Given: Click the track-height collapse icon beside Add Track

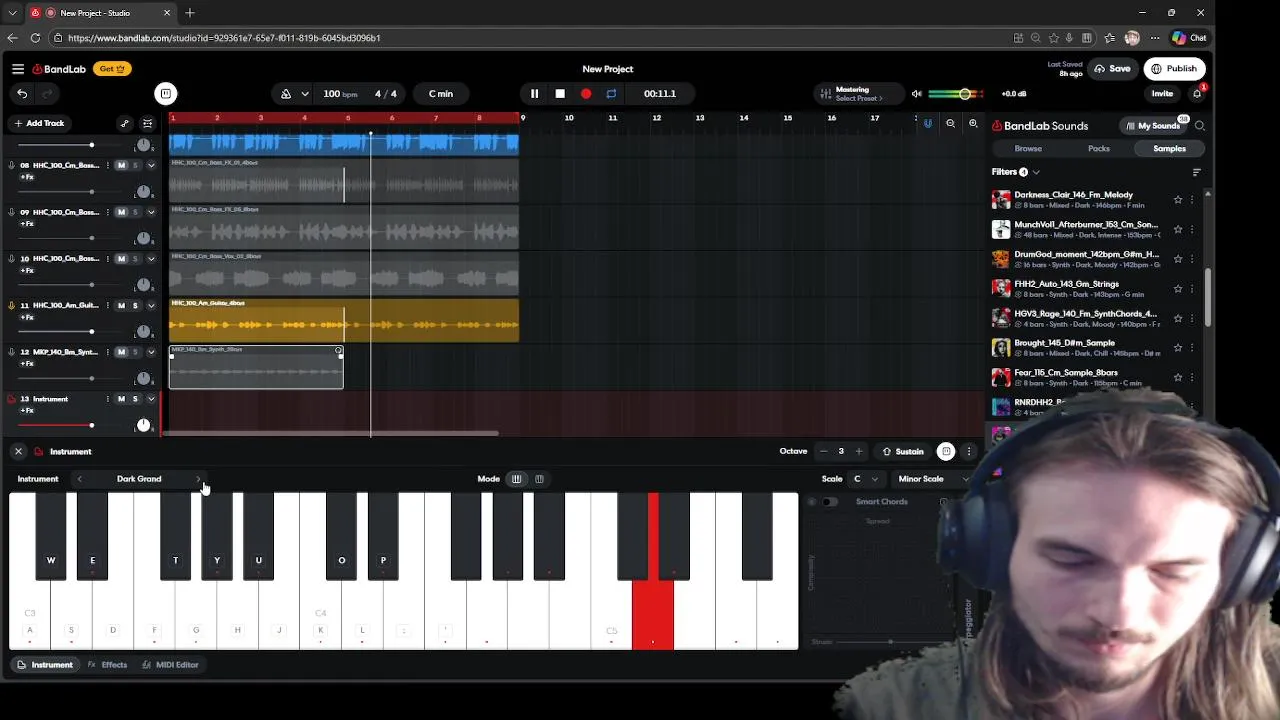Looking at the screenshot, I should [x=147, y=124].
